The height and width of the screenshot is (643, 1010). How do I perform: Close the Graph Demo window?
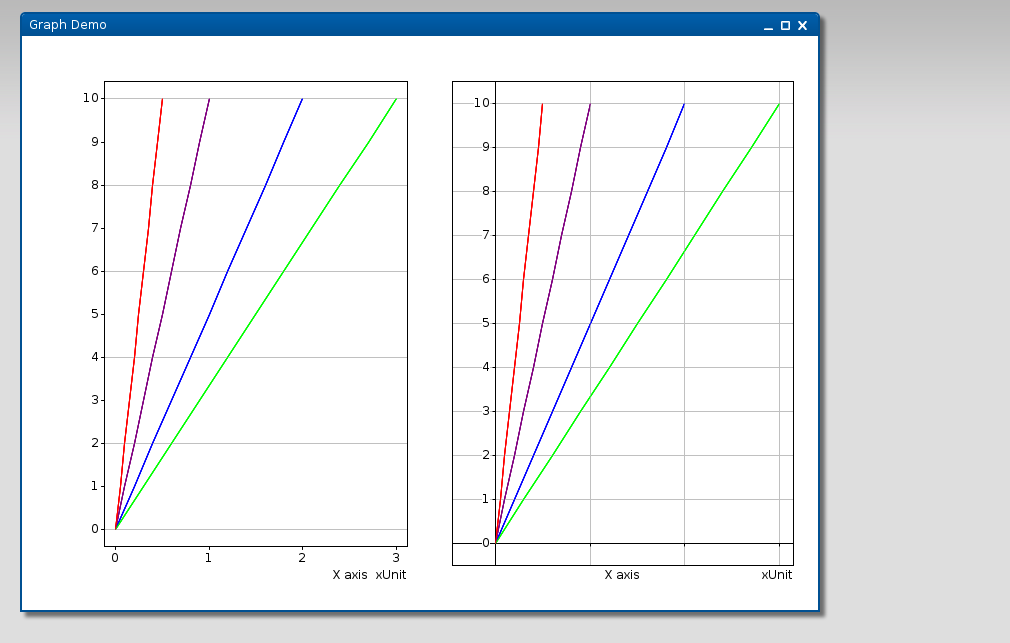[803, 26]
